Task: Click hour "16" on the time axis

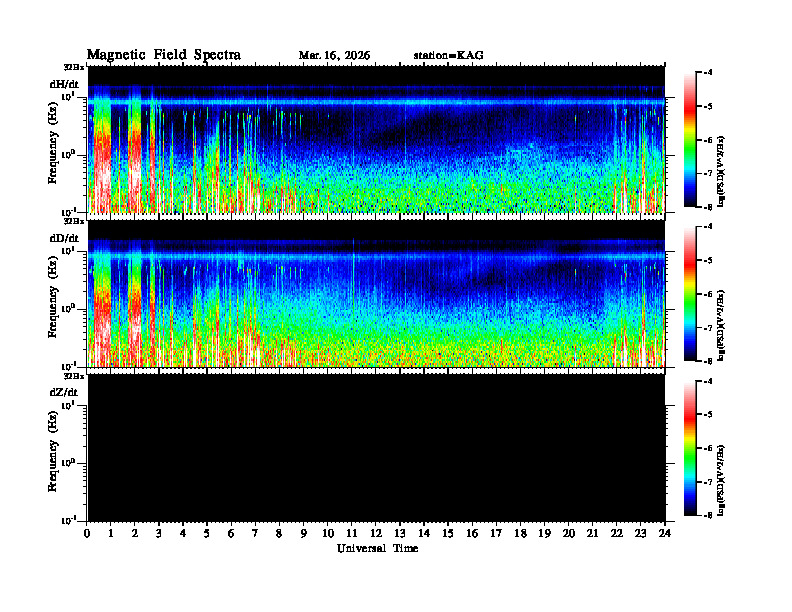Action: pyautogui.click(x=472, y=534)
